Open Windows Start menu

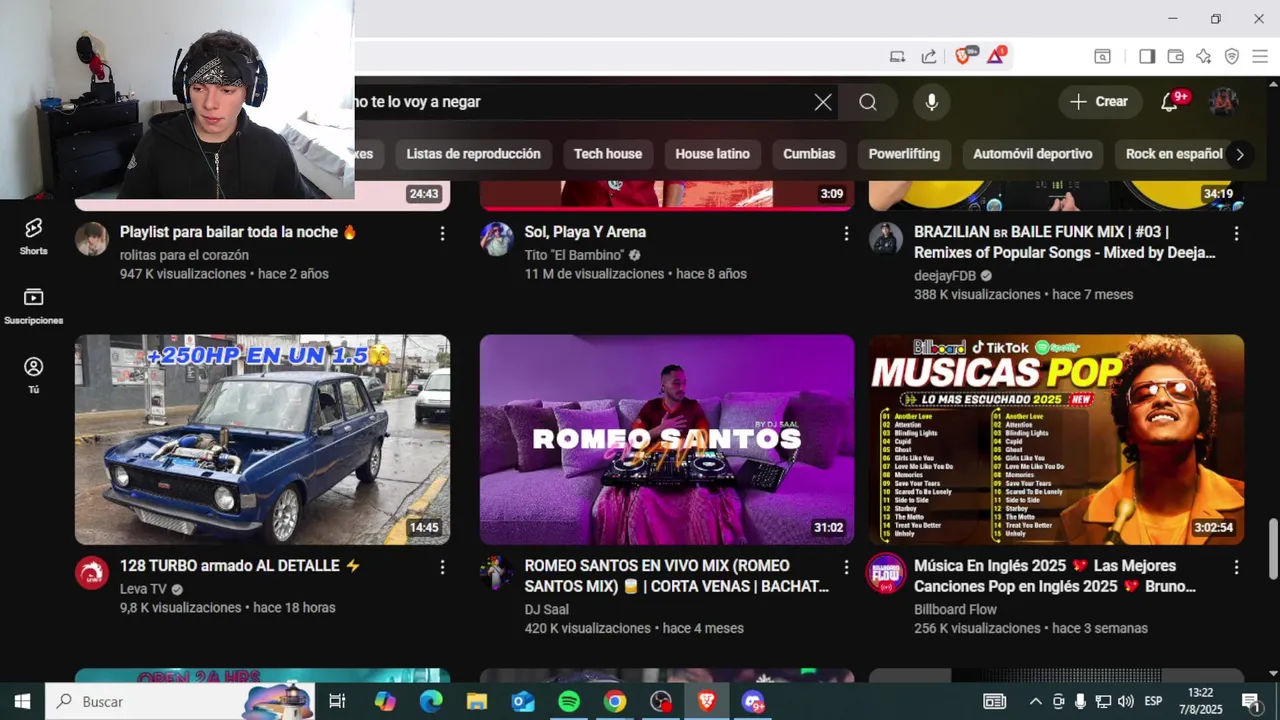[22, 702]
